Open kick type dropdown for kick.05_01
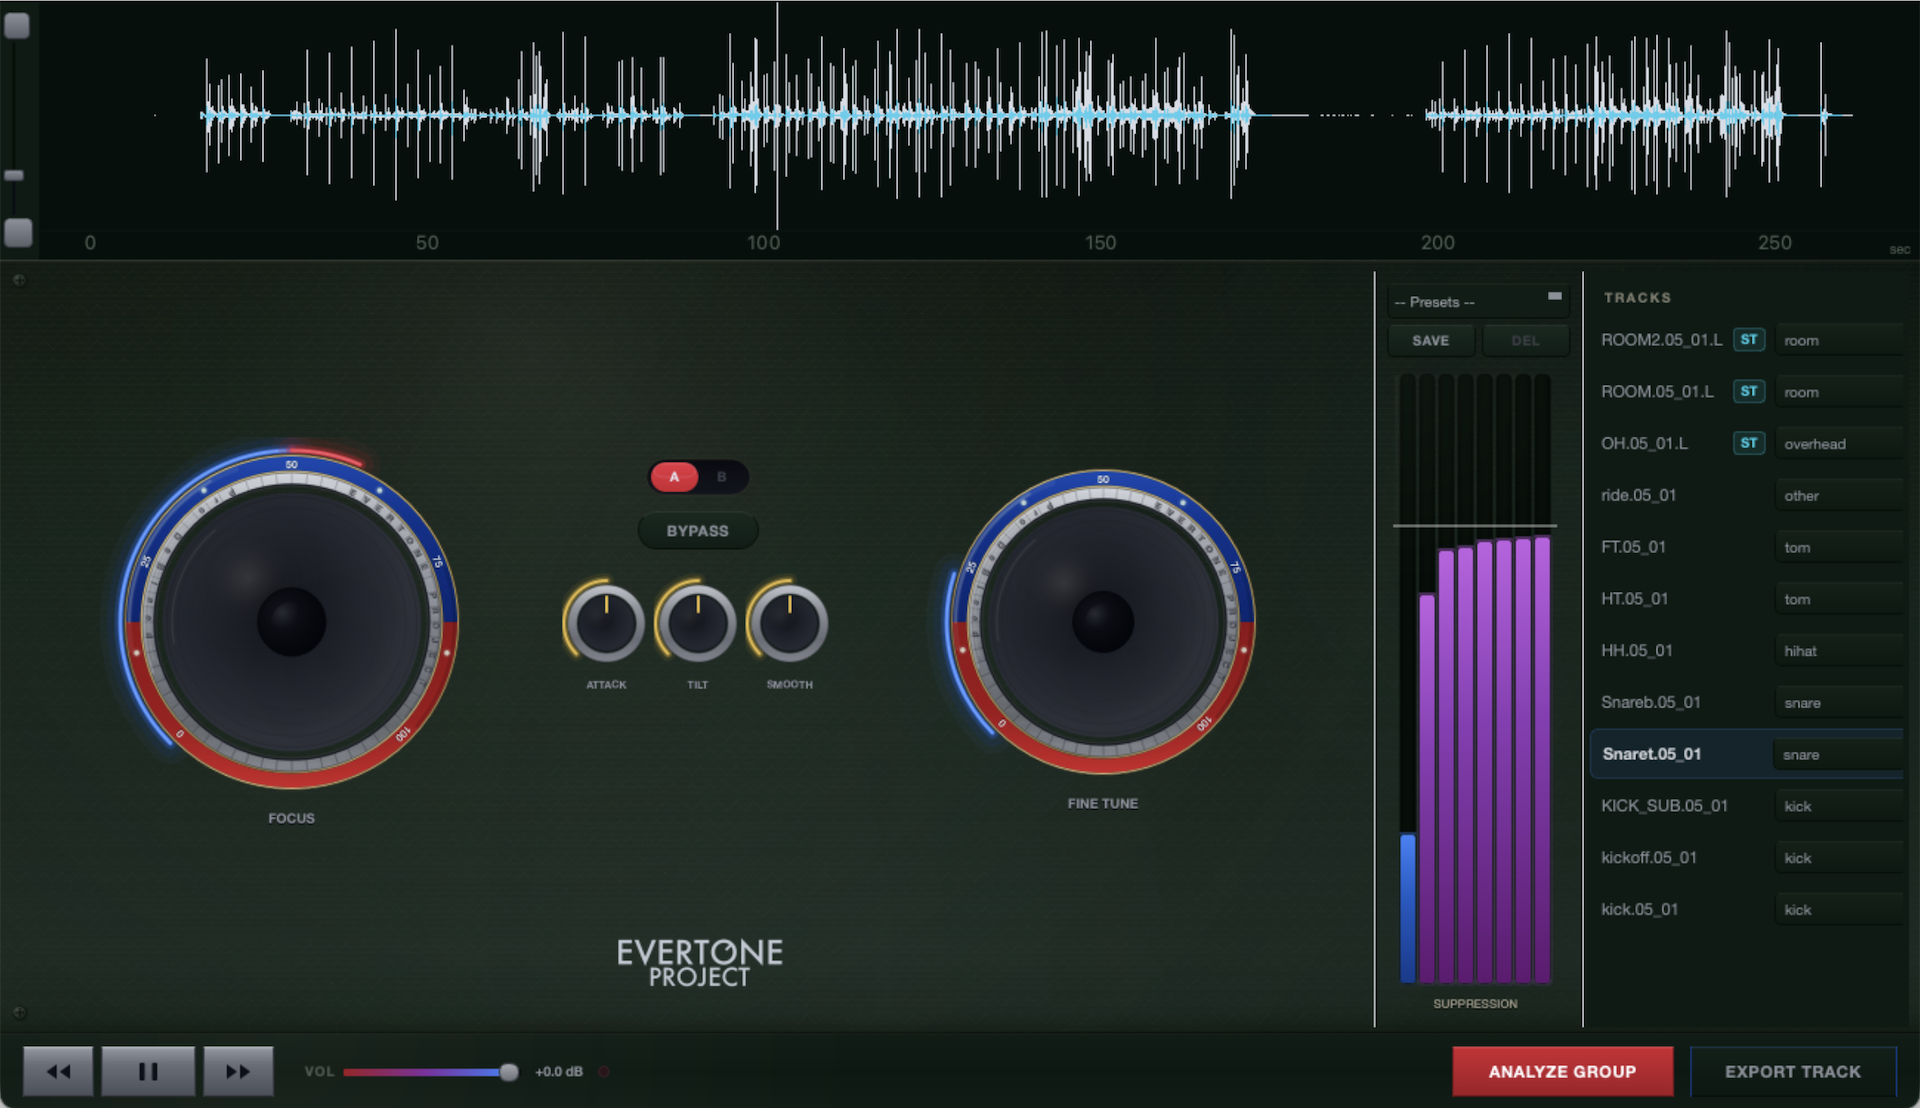Screen dimensions: 1920x1108 (x=1839, y=910)
